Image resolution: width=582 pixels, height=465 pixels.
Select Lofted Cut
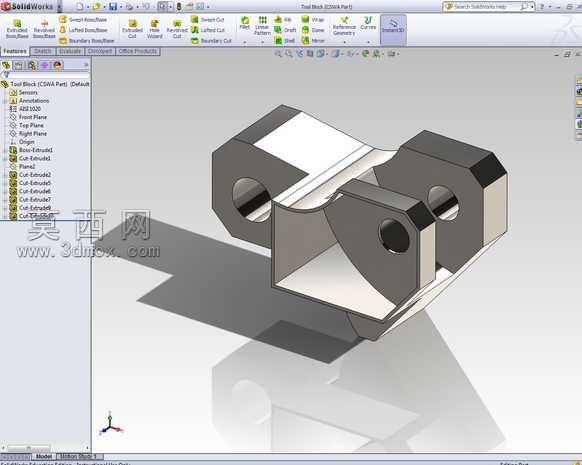pos(208,30)
